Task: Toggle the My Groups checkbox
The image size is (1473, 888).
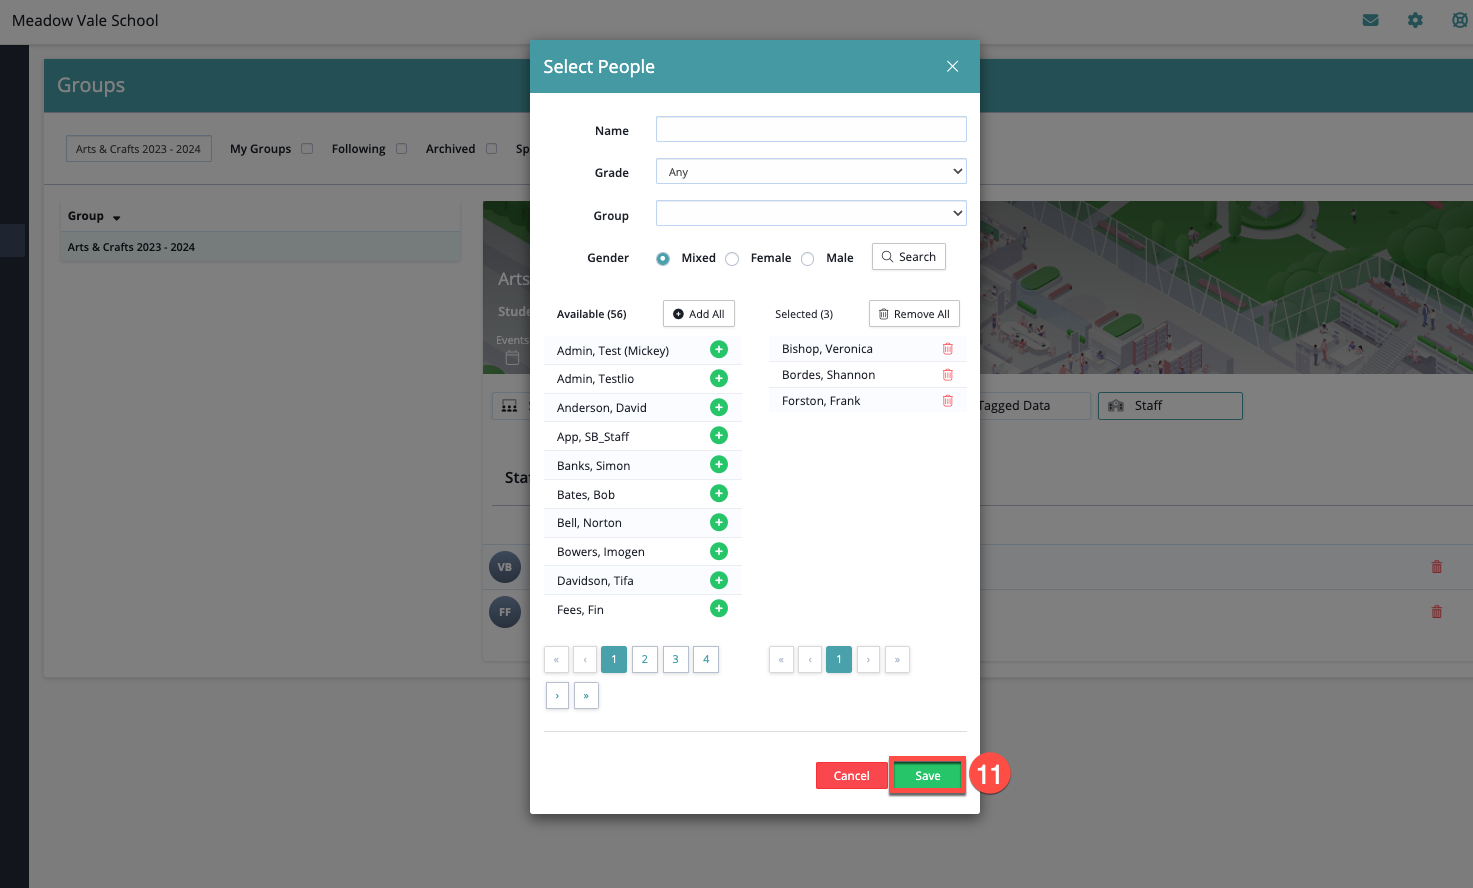Action: tap(307, 149)
